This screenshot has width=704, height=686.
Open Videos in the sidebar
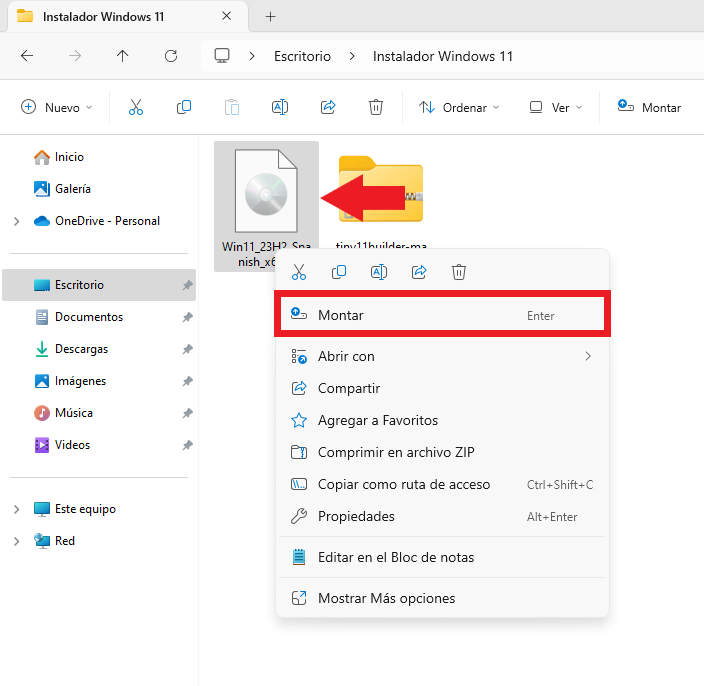tap(62, 445)
